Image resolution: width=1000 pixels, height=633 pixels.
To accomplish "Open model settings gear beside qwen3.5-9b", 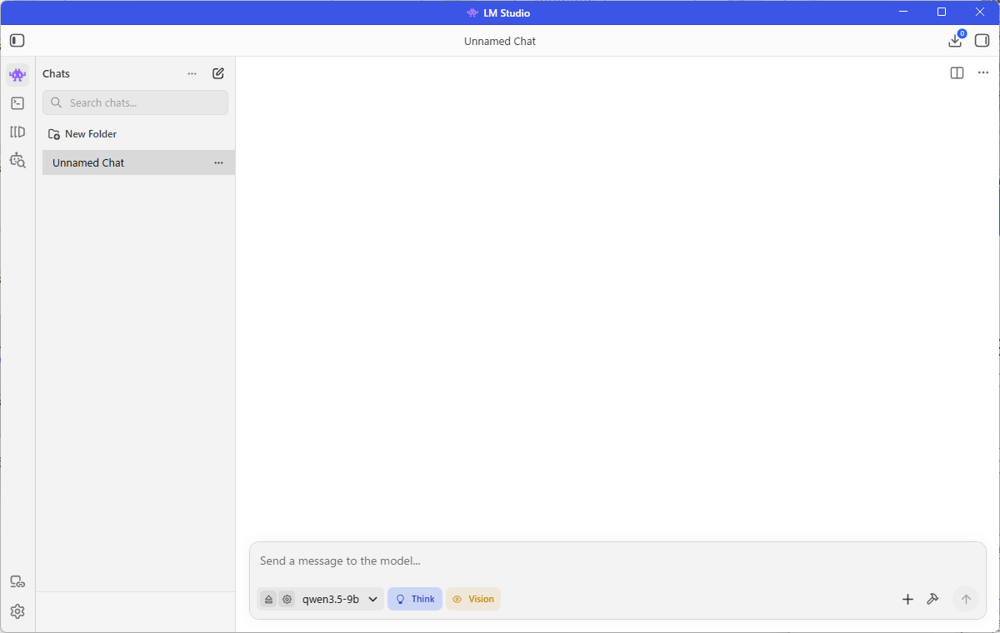I will click(x=287, y=599).
